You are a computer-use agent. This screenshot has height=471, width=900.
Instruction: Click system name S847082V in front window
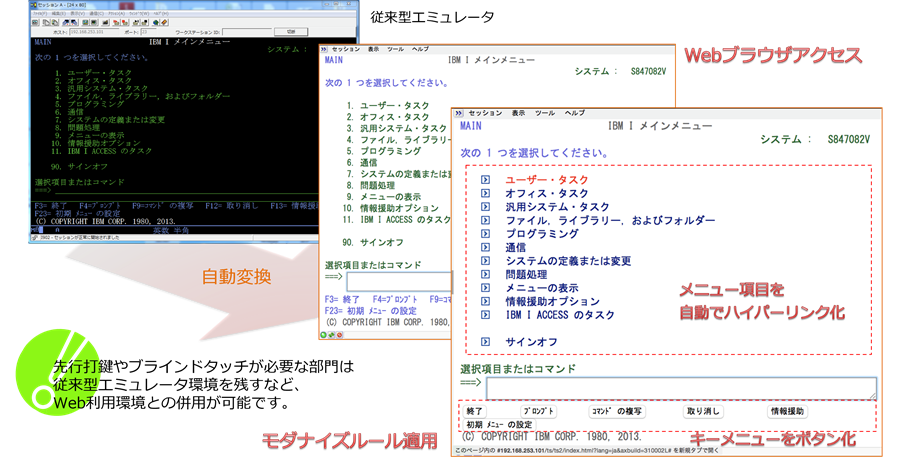[848, 139]
